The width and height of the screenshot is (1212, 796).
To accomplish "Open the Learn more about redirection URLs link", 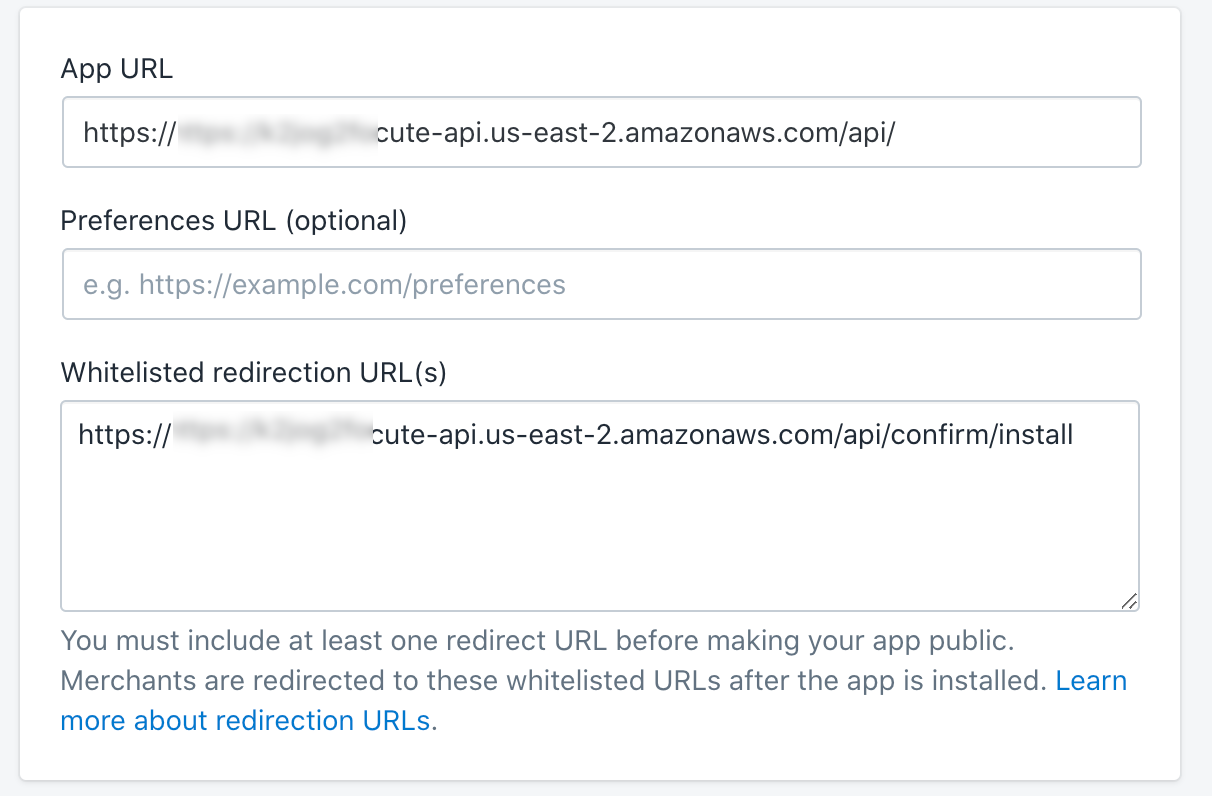I will (x=246, y=720).
